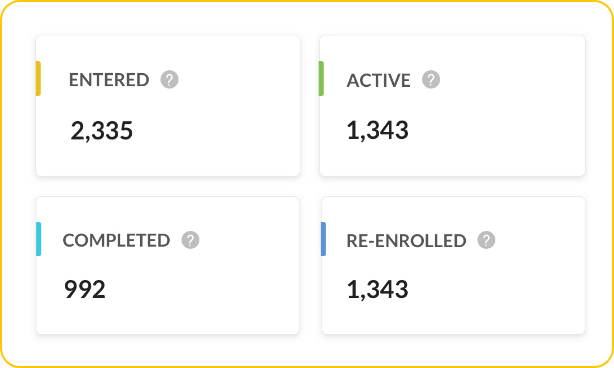Select the RE-ENROLLED stat card background
This screenshot has width=614, height=368.
point(453,265)
